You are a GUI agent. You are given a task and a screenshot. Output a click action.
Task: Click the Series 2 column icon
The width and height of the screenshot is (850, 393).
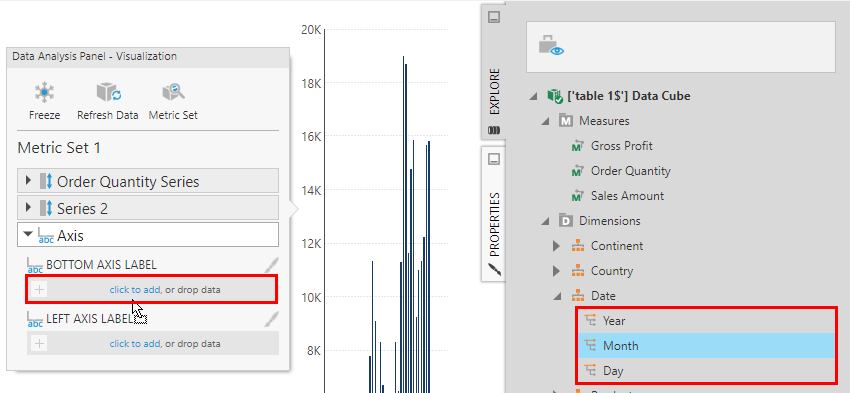[46, 208]
